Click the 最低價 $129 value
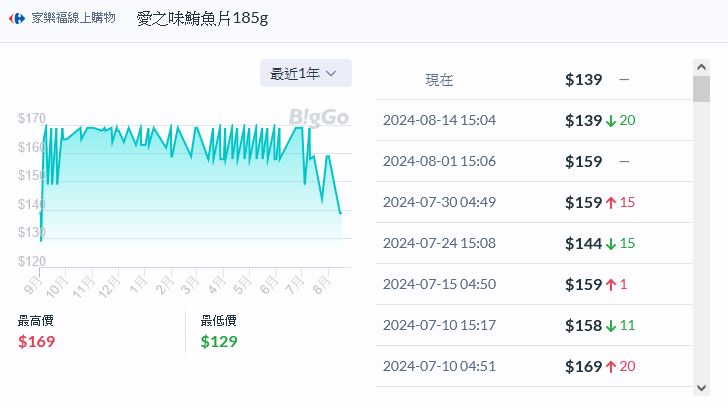728x409 pixels. [219, 342]
